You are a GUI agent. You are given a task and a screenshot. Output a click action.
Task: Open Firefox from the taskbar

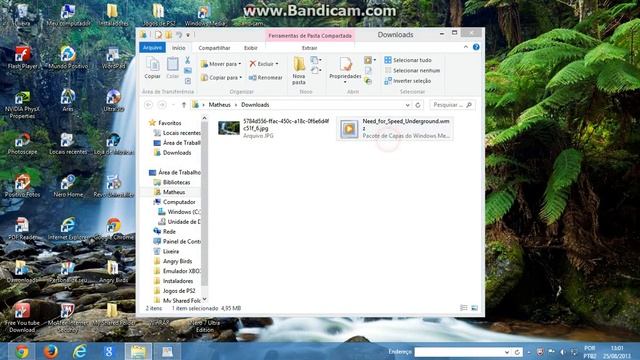[51, 351]
